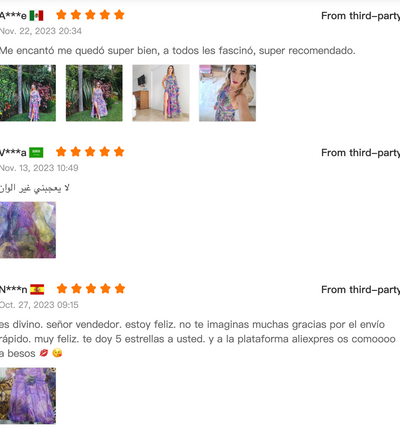Click the Arabic review text by V***a

coord(35,188)
